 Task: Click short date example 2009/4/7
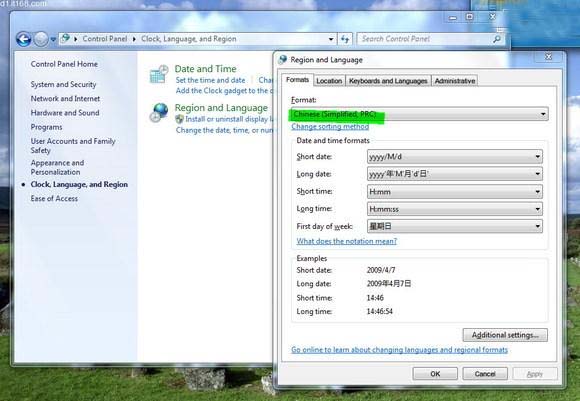point(381,270)
